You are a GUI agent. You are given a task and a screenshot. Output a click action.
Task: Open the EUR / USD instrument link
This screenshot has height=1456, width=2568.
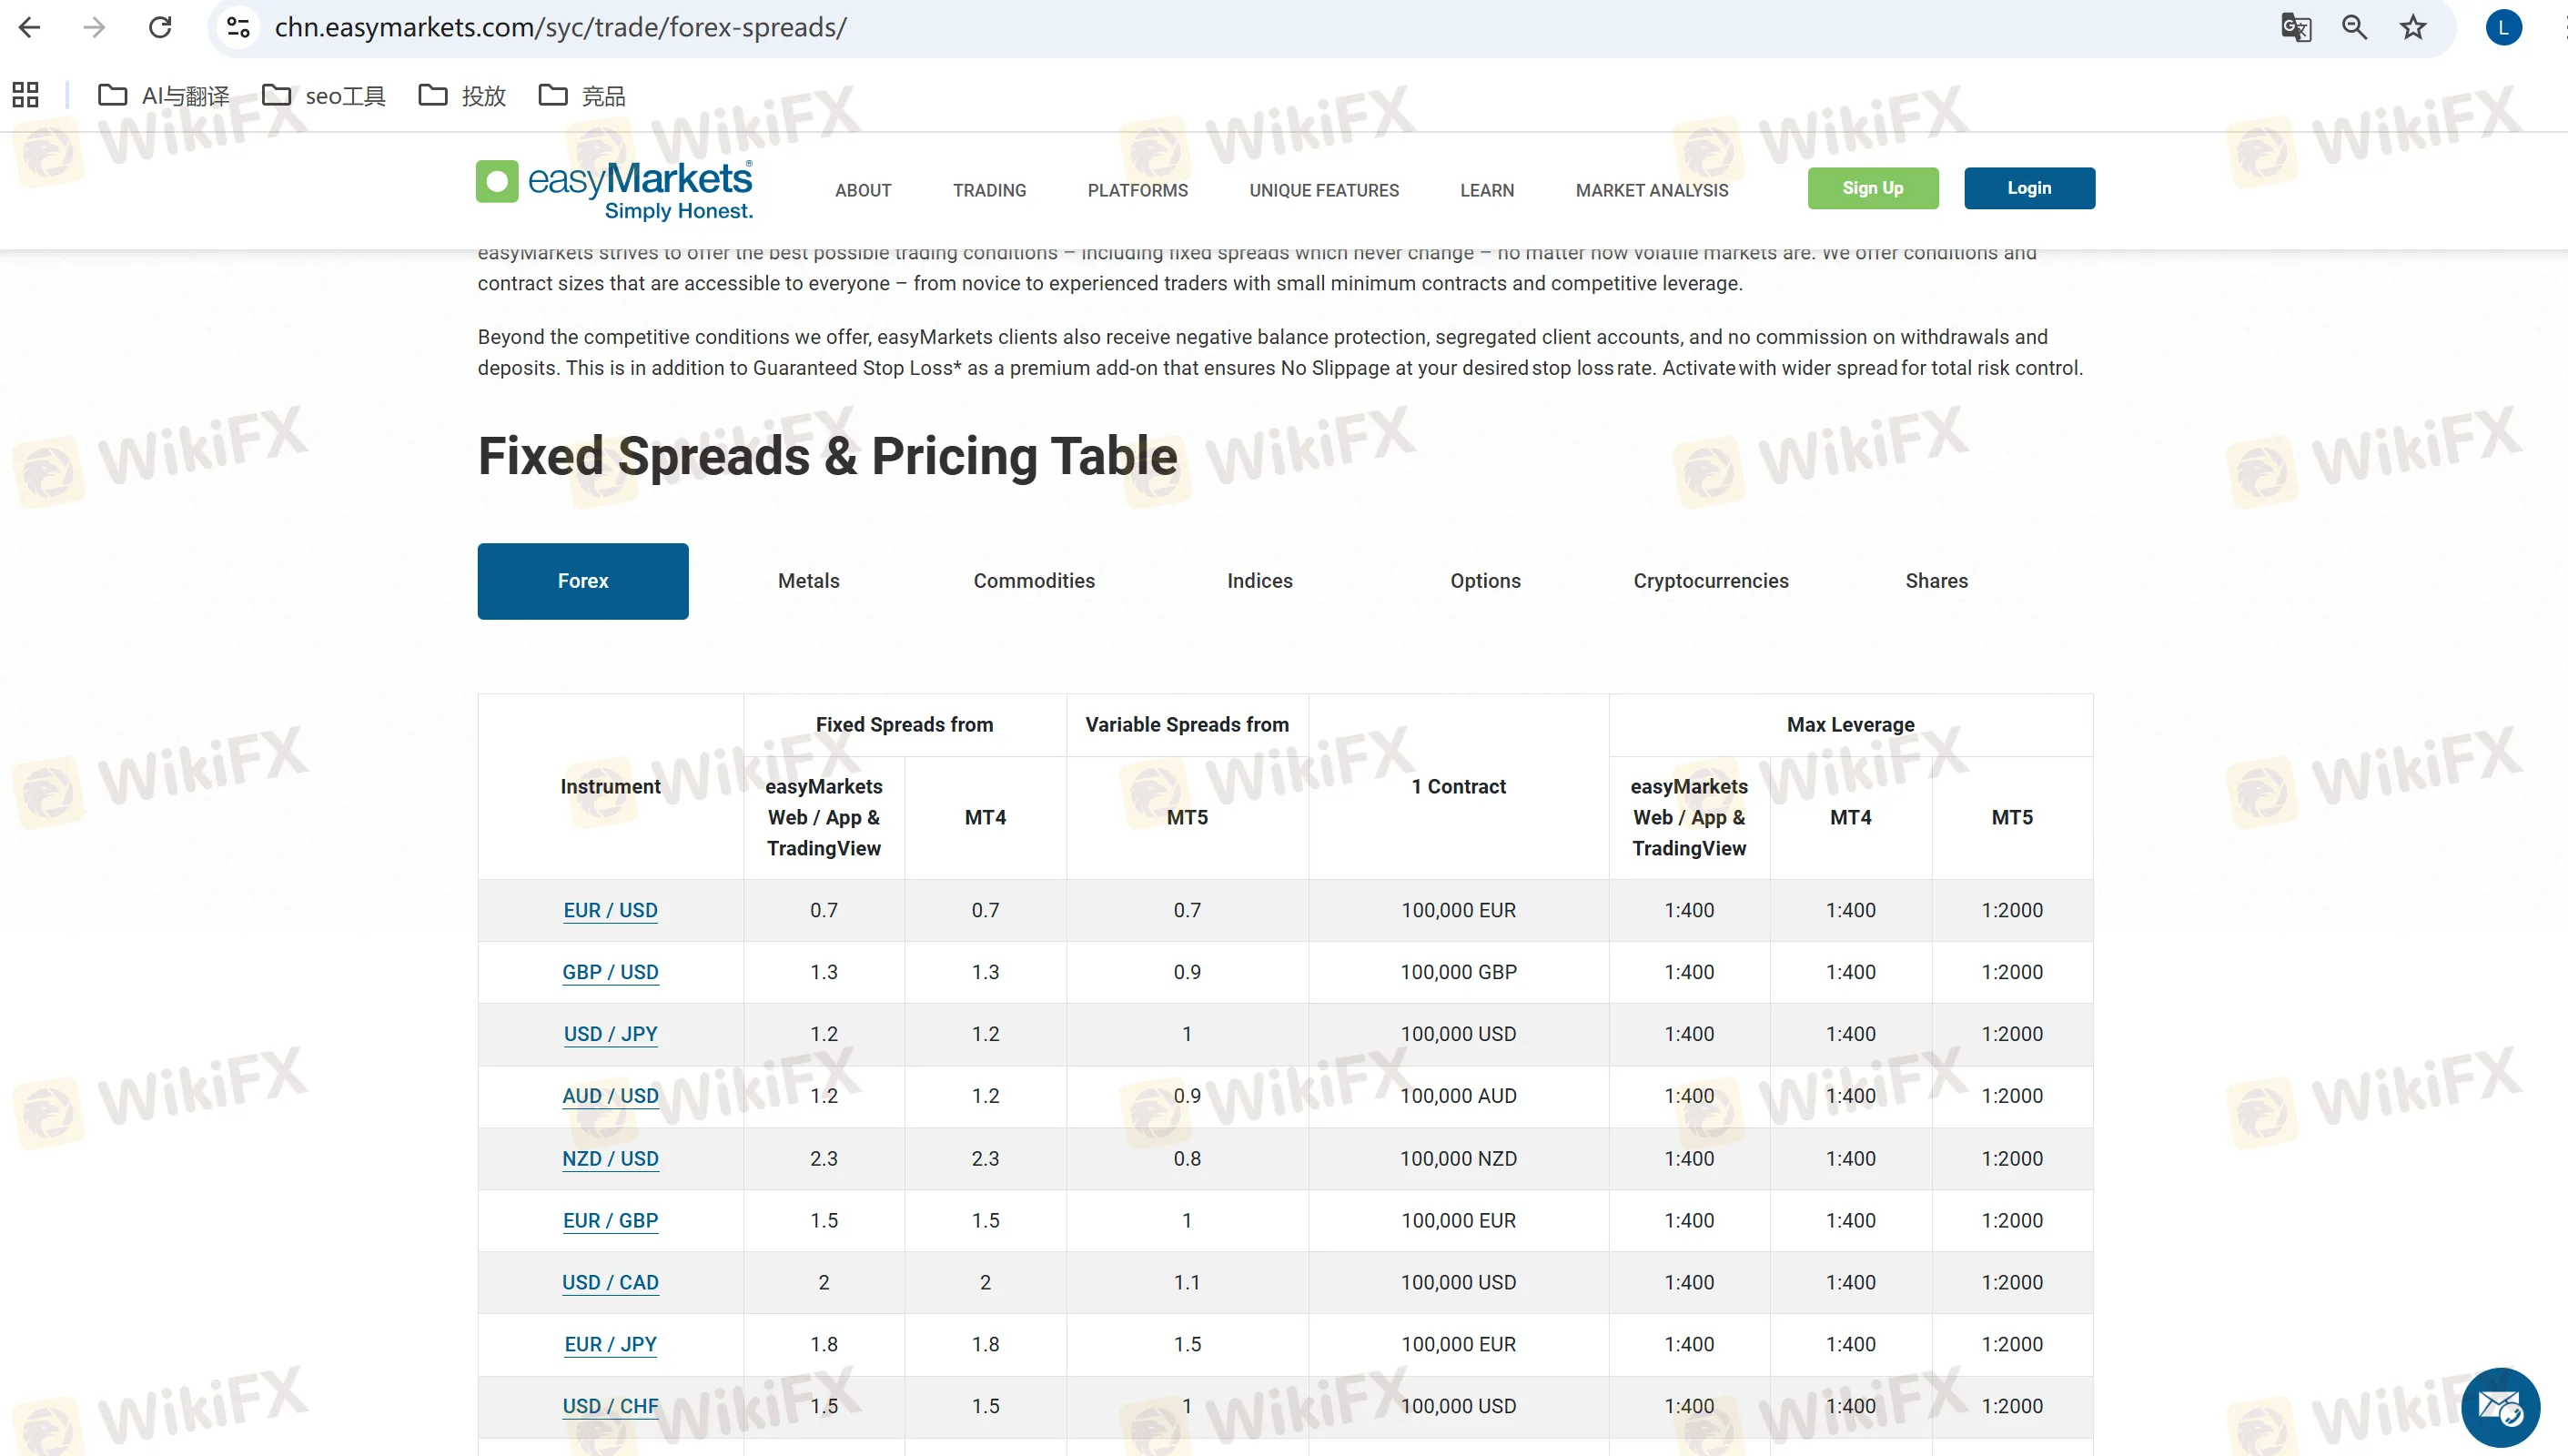(x=610, y=910)
